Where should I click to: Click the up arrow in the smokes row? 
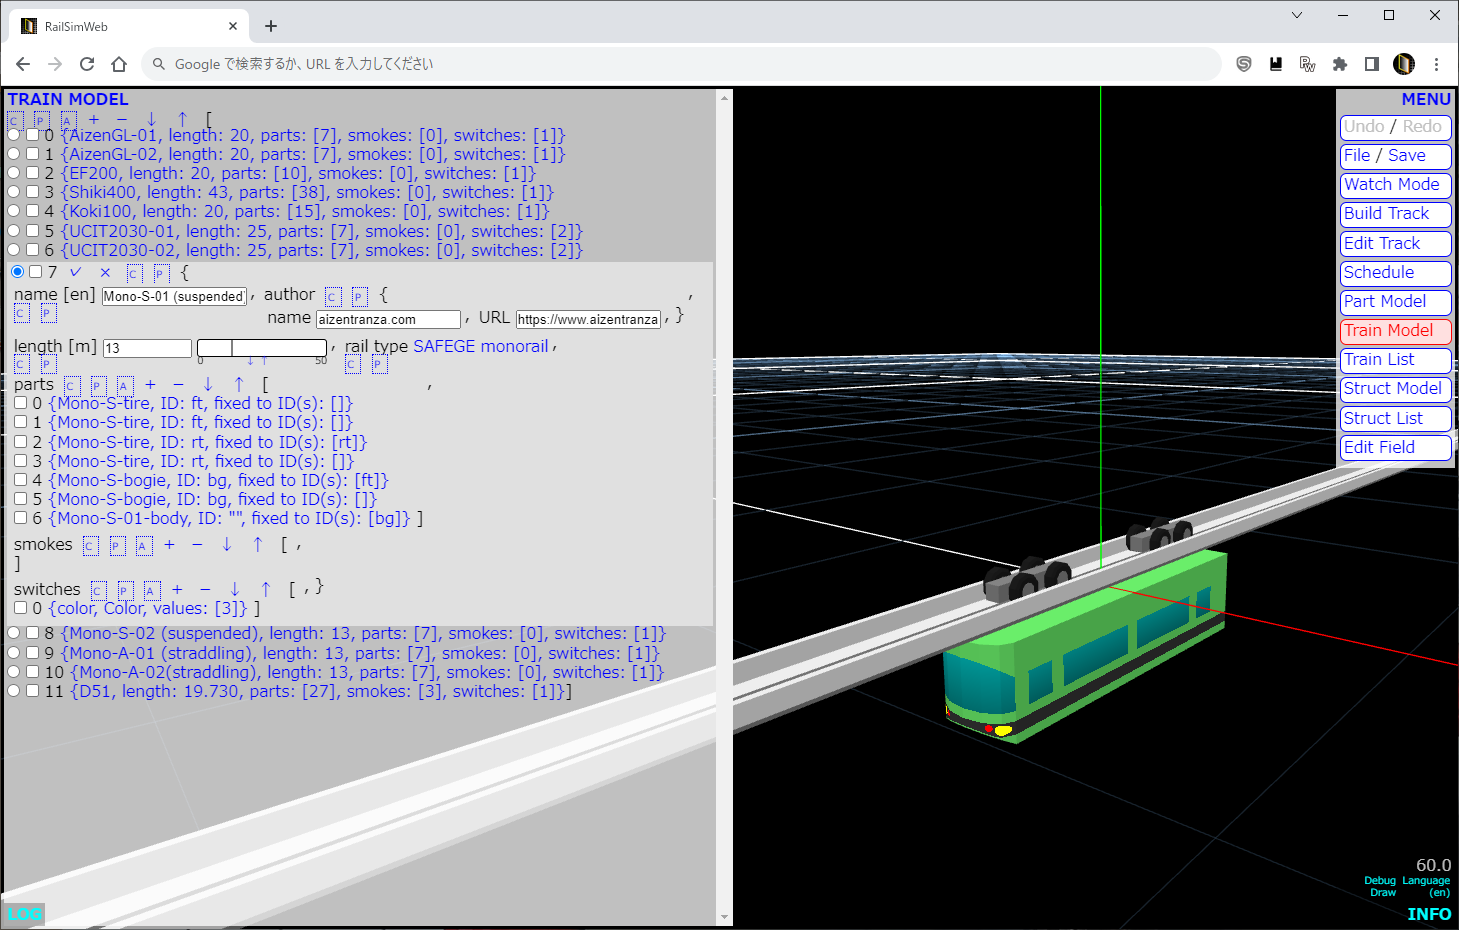click(x=258, y=545)
